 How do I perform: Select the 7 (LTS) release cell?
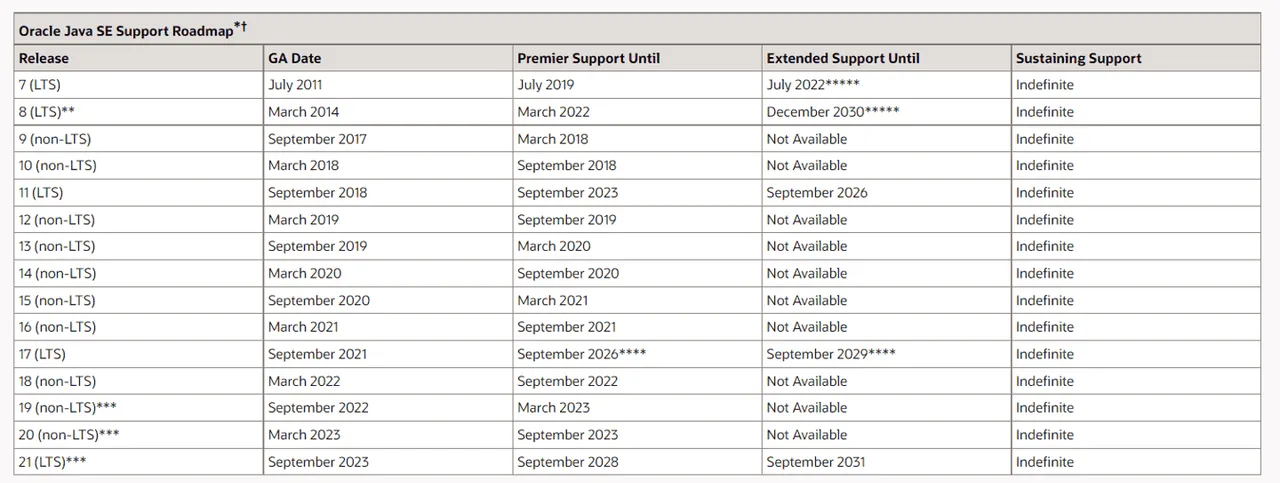pyautogui.click(x=40, y=85)
